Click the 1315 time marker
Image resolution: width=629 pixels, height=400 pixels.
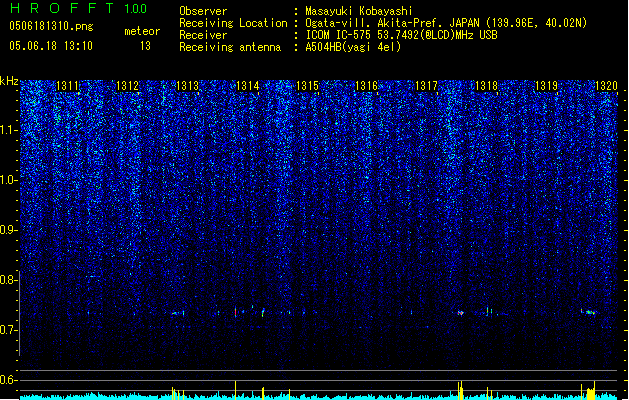click(307, 86)
